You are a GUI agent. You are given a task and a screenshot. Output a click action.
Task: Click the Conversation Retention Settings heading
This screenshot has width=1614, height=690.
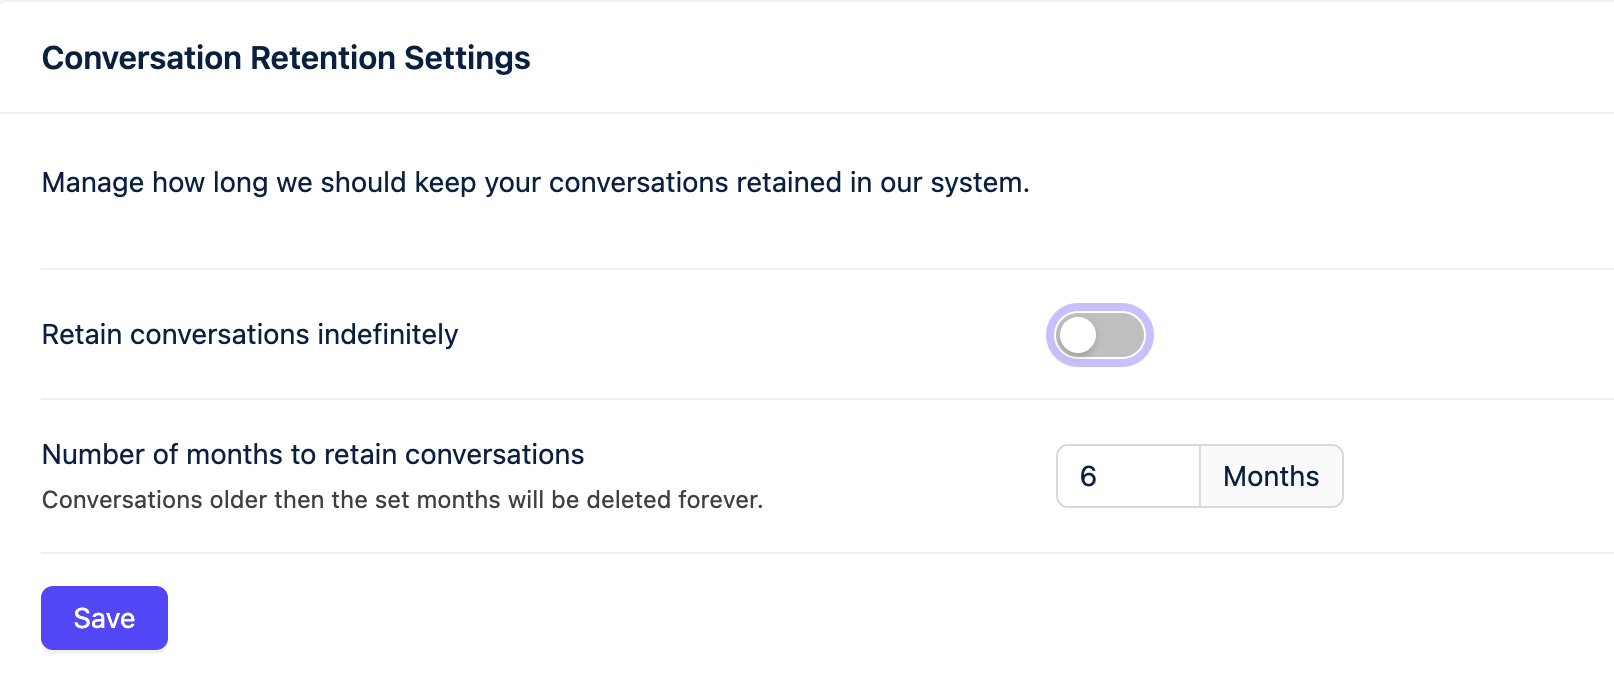pos(285,57)
